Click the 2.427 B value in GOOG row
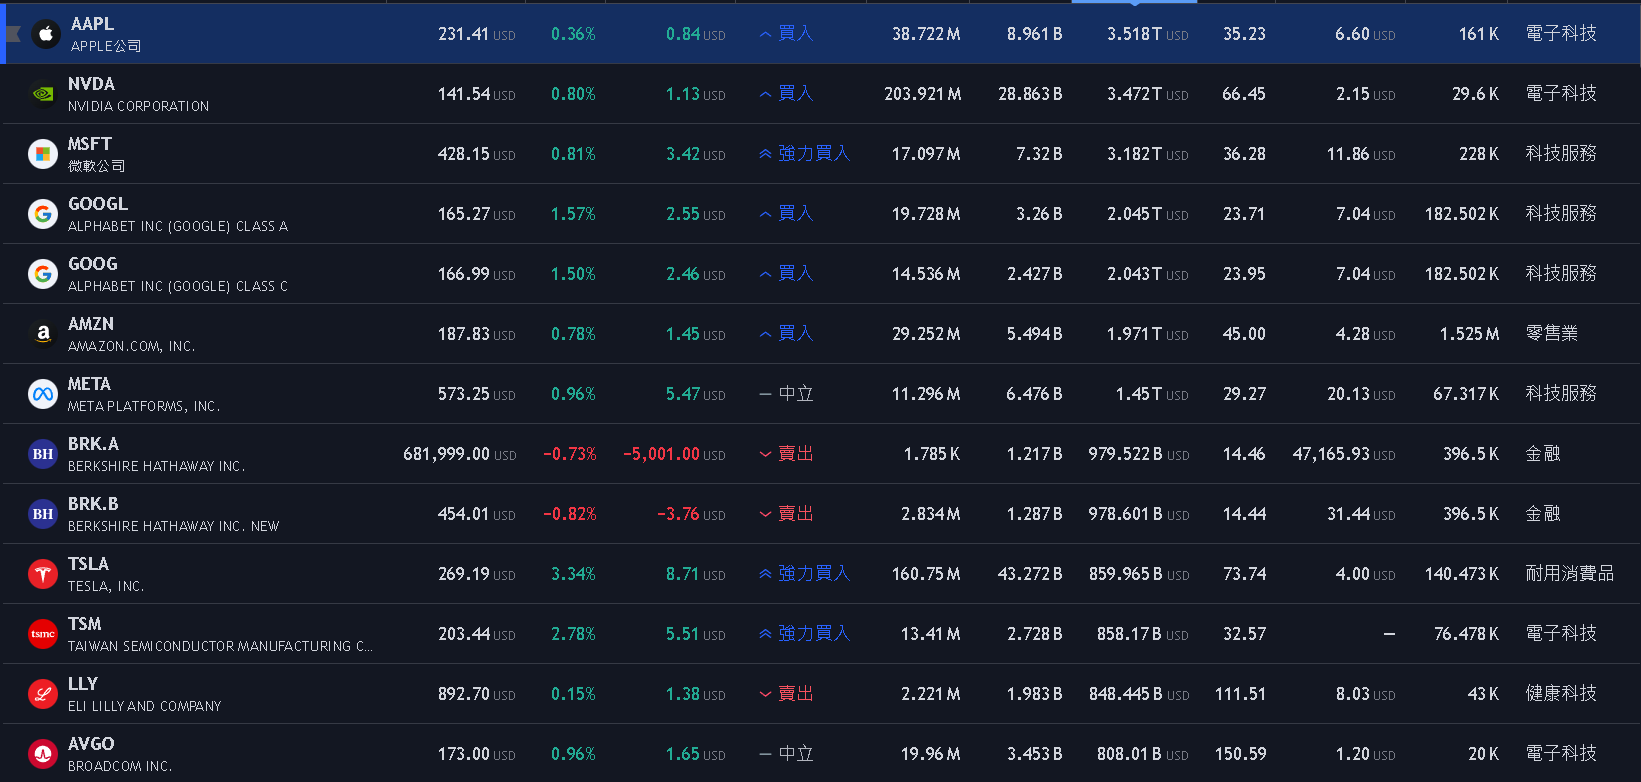This screenshot has height=782, width=1641. 1035,274
